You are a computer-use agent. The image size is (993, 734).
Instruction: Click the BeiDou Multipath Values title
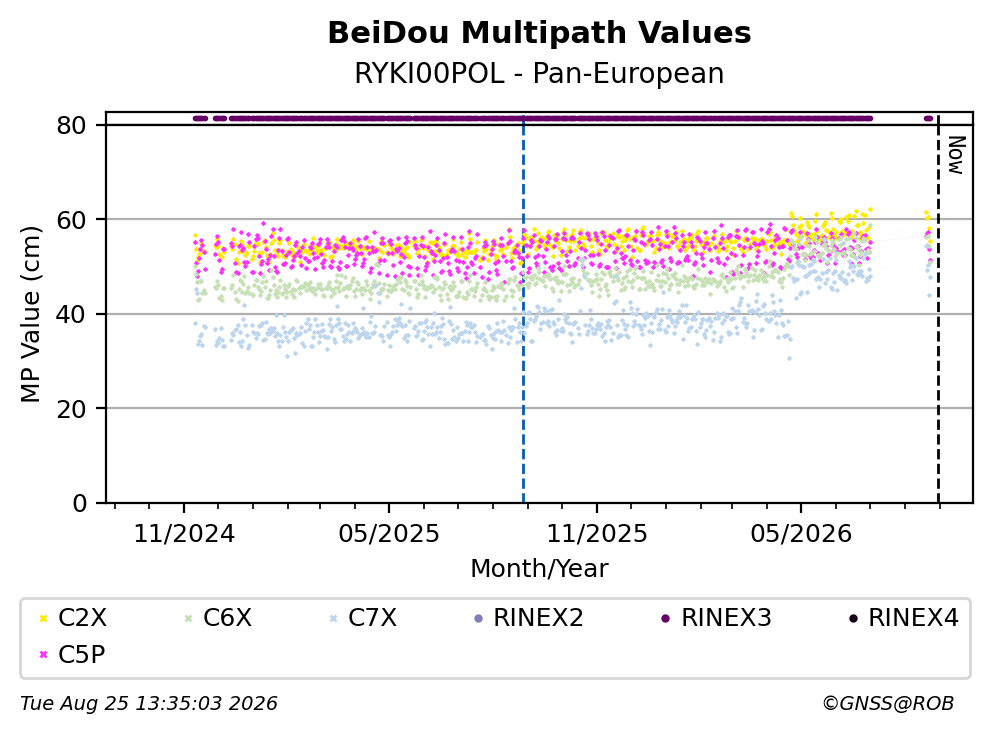pyautogui.click(x=539, y=33)
